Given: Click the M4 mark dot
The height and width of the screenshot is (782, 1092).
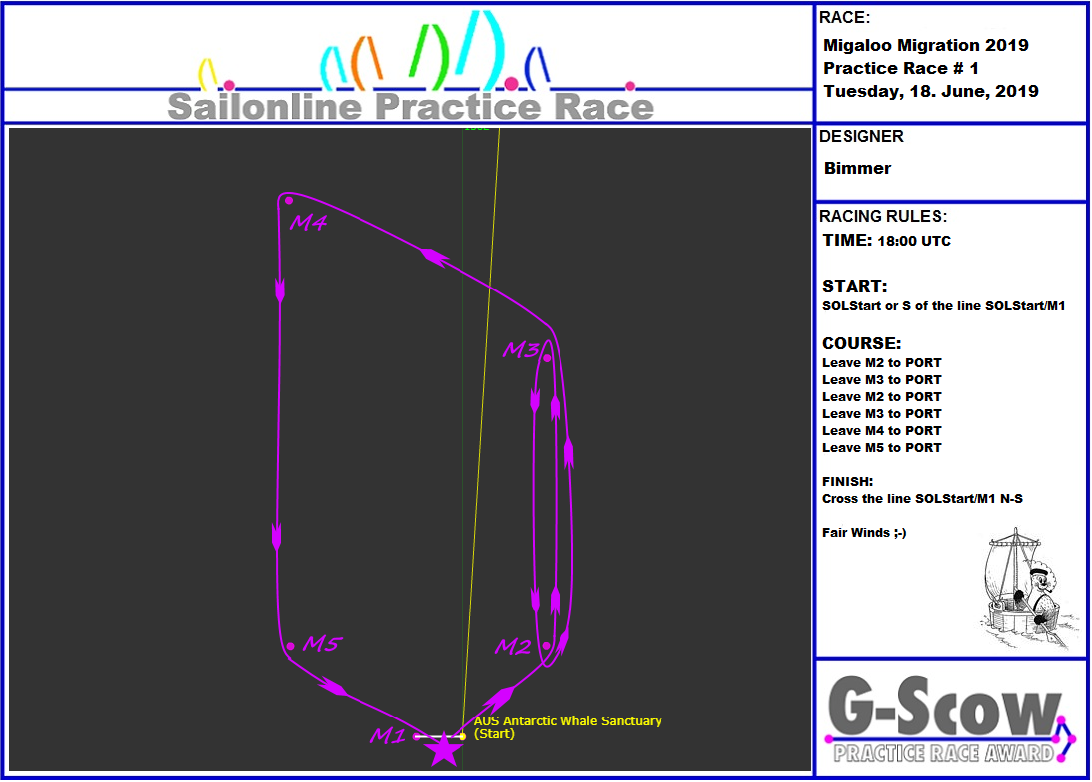Looking at the screenshot, I should pos(288,201).
